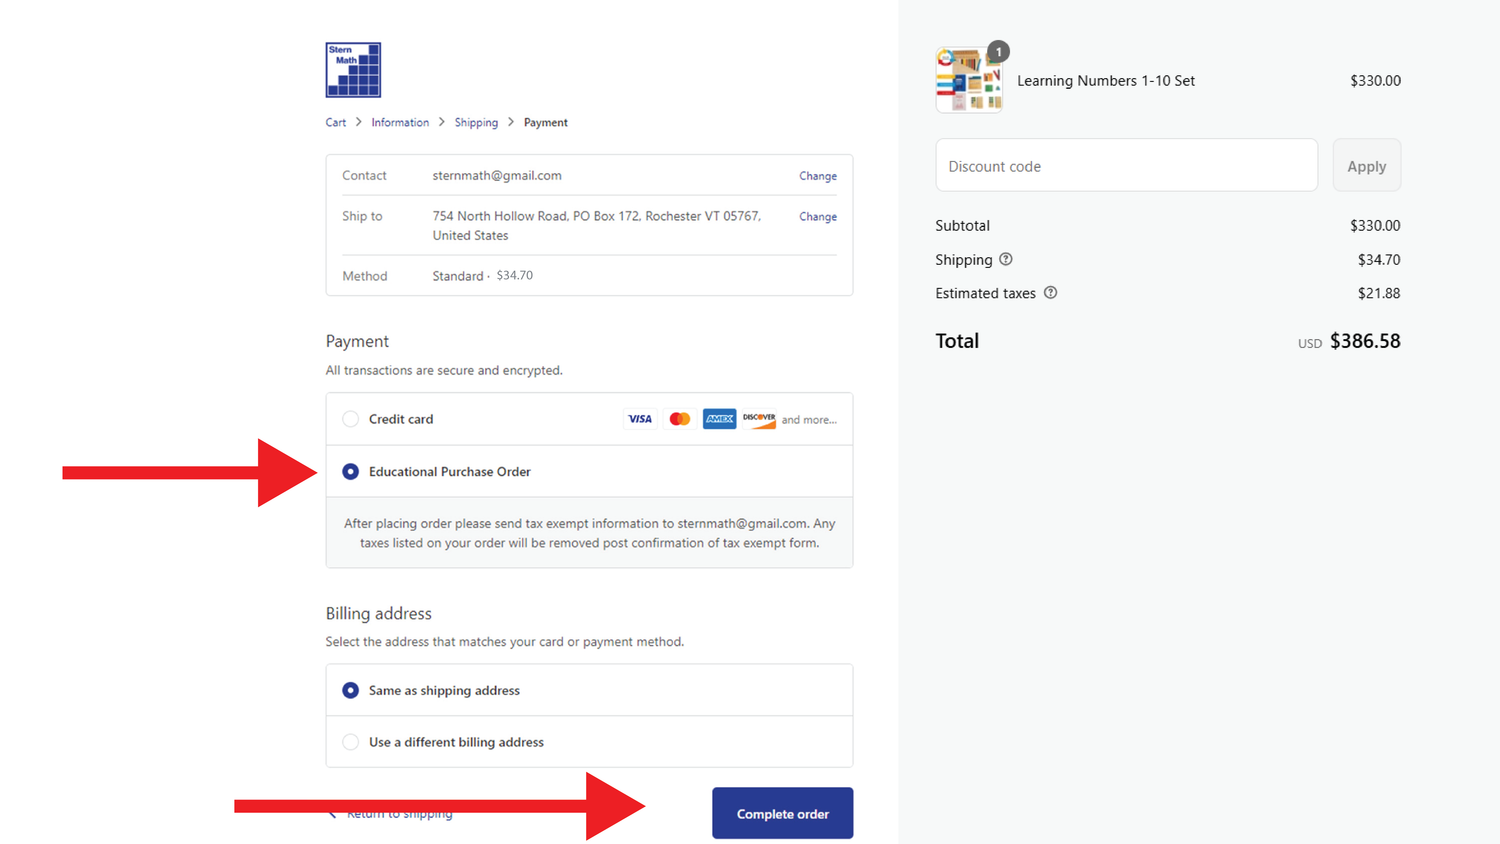The height and width of the screenshot is (844, 1500).
Task: Open Learning Numbers 1-10 Set thumbnail
Action: click(968, 81)
